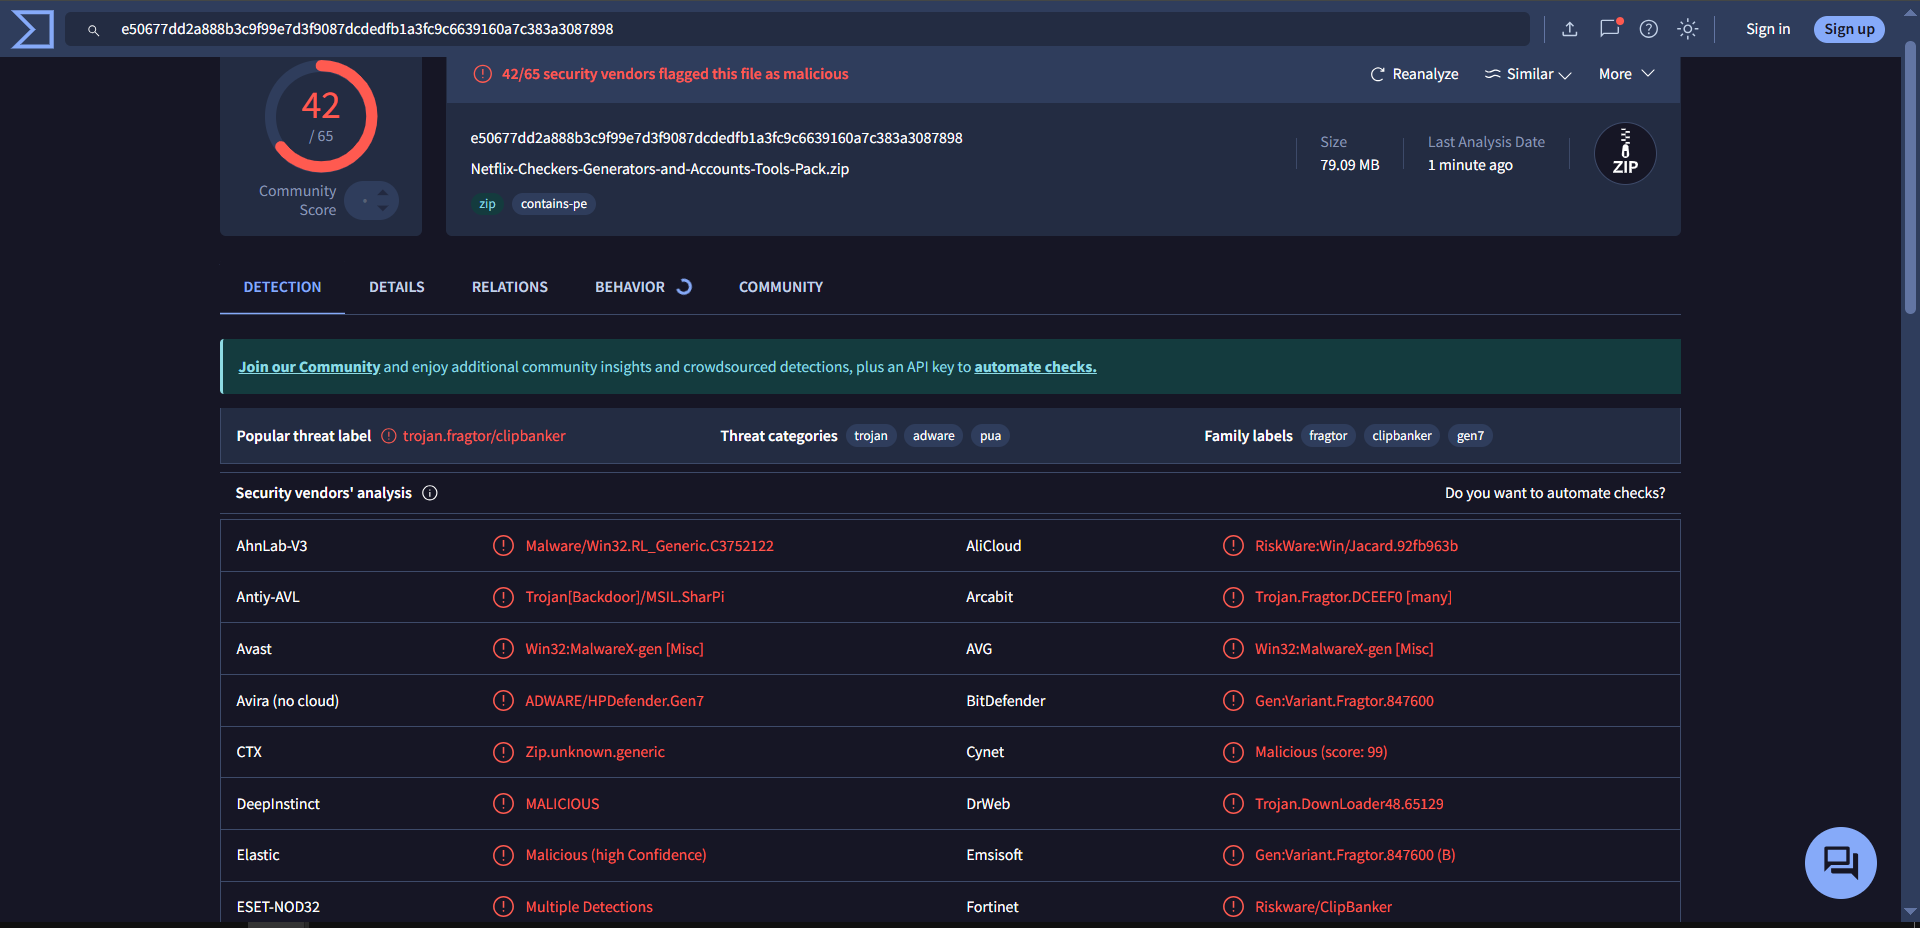
Task: Click the Sign in link
Action: point(1768,29)
